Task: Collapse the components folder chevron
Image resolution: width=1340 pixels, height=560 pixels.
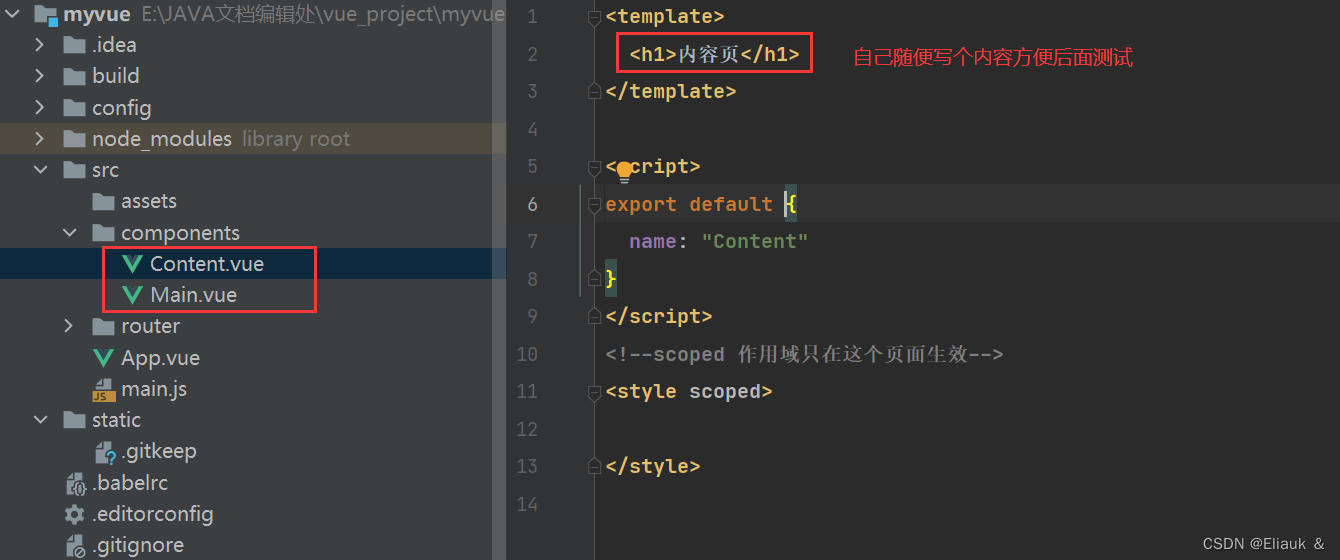Action: pyautogui.click(x=69, y=233)
